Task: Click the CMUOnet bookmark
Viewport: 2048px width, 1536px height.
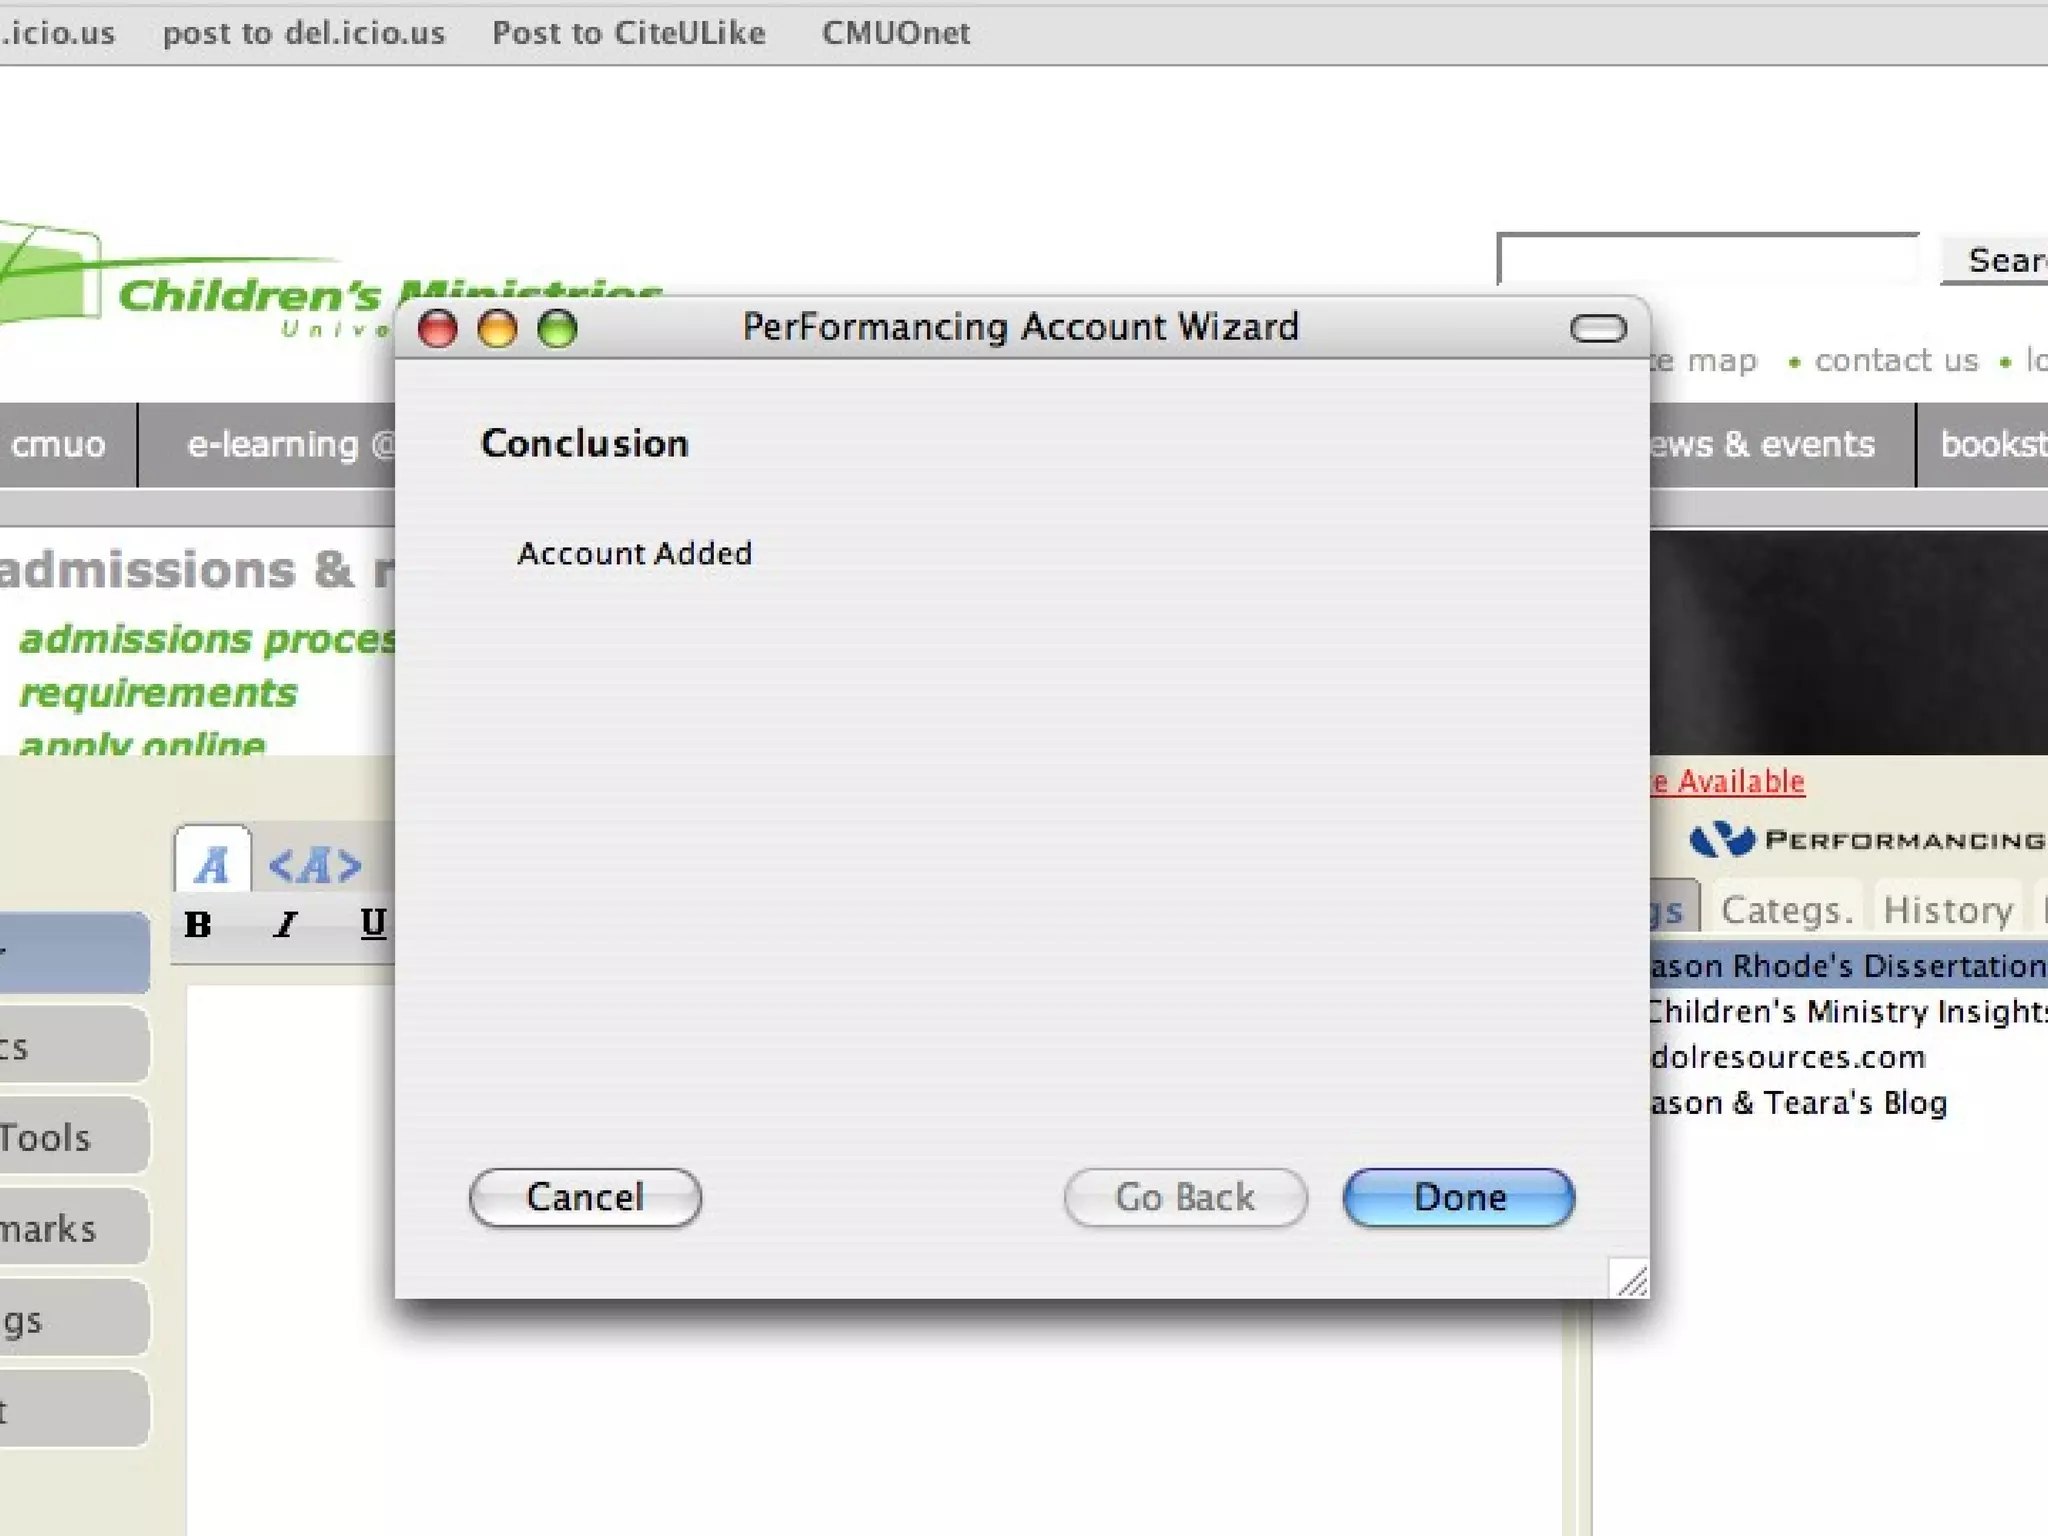Action: tap(896, 33)
